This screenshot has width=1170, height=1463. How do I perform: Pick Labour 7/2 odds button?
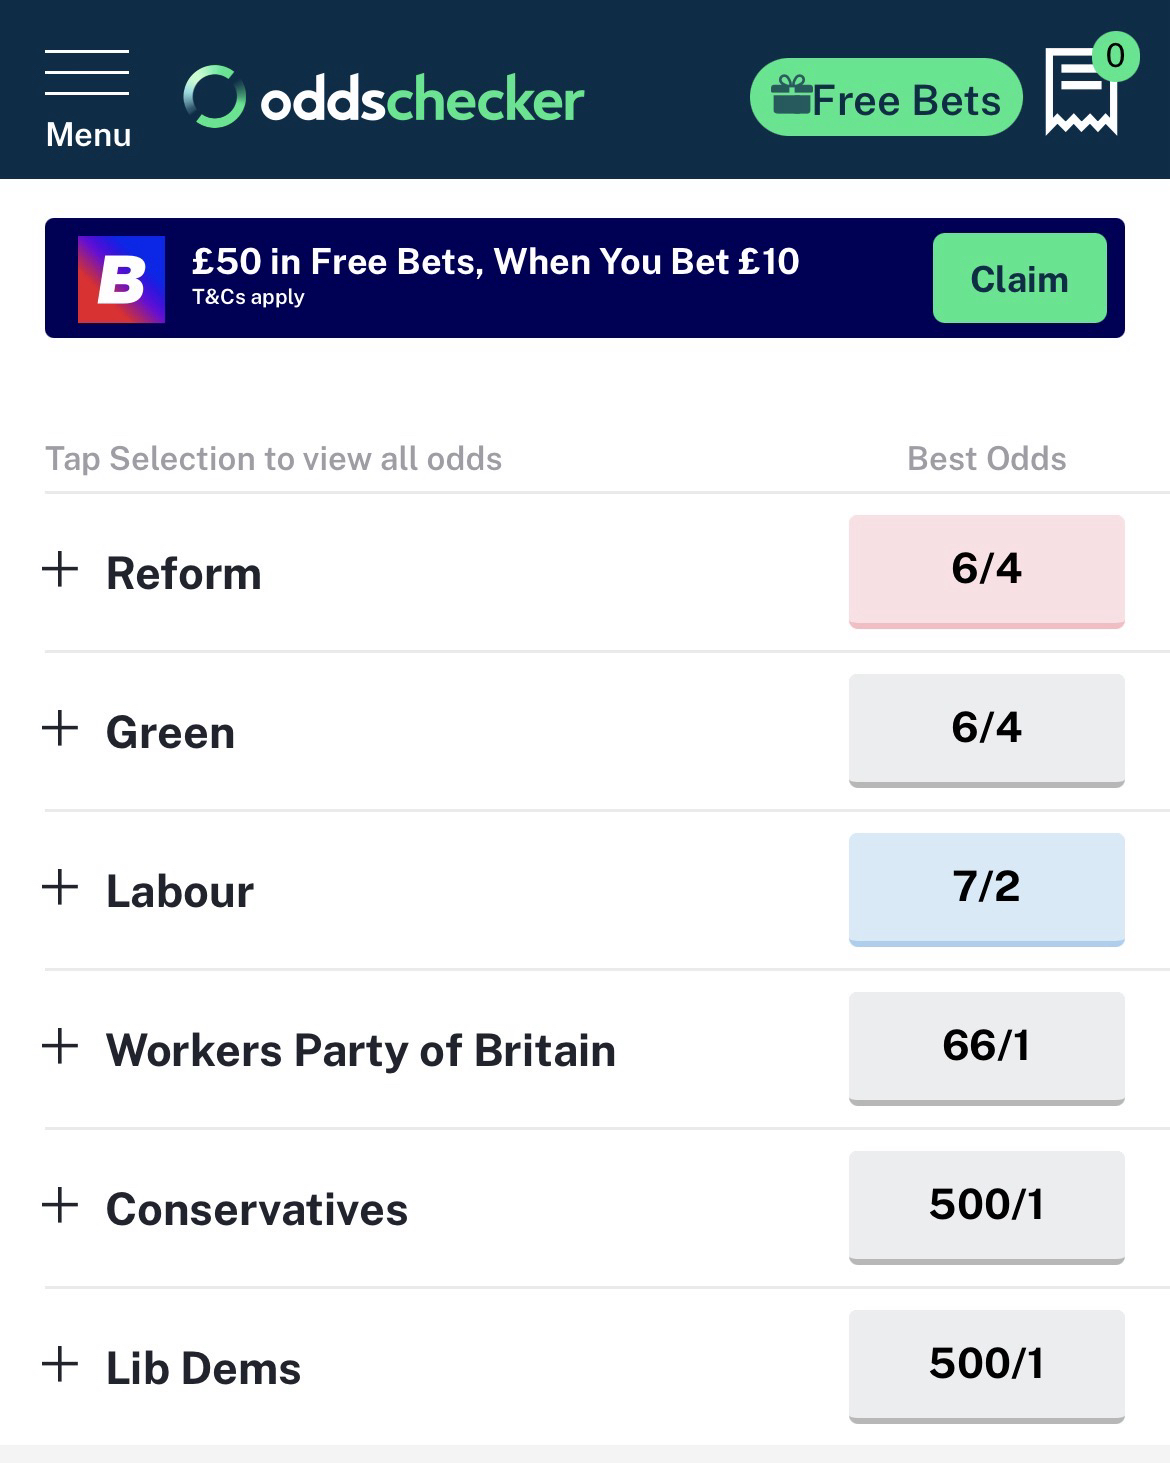point(986,888)
